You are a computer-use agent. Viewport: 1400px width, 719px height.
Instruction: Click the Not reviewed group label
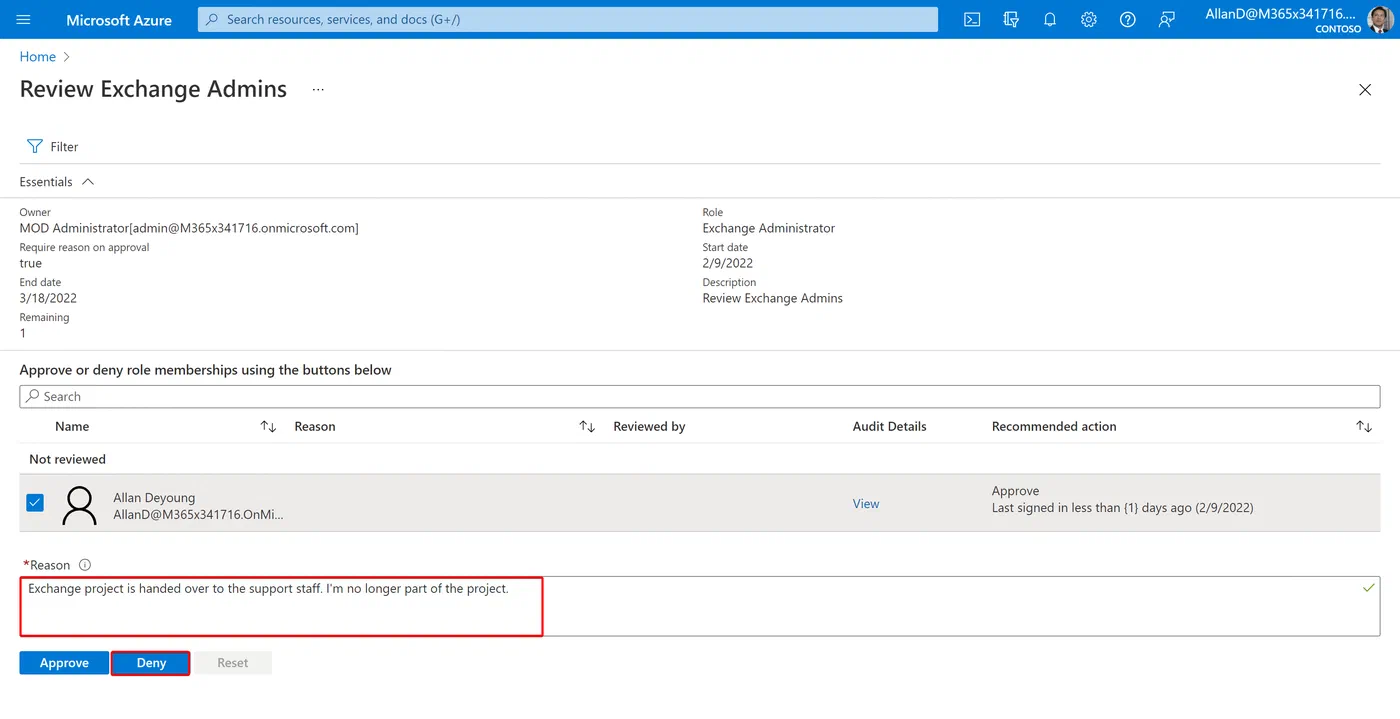click(x=67, y=459)
